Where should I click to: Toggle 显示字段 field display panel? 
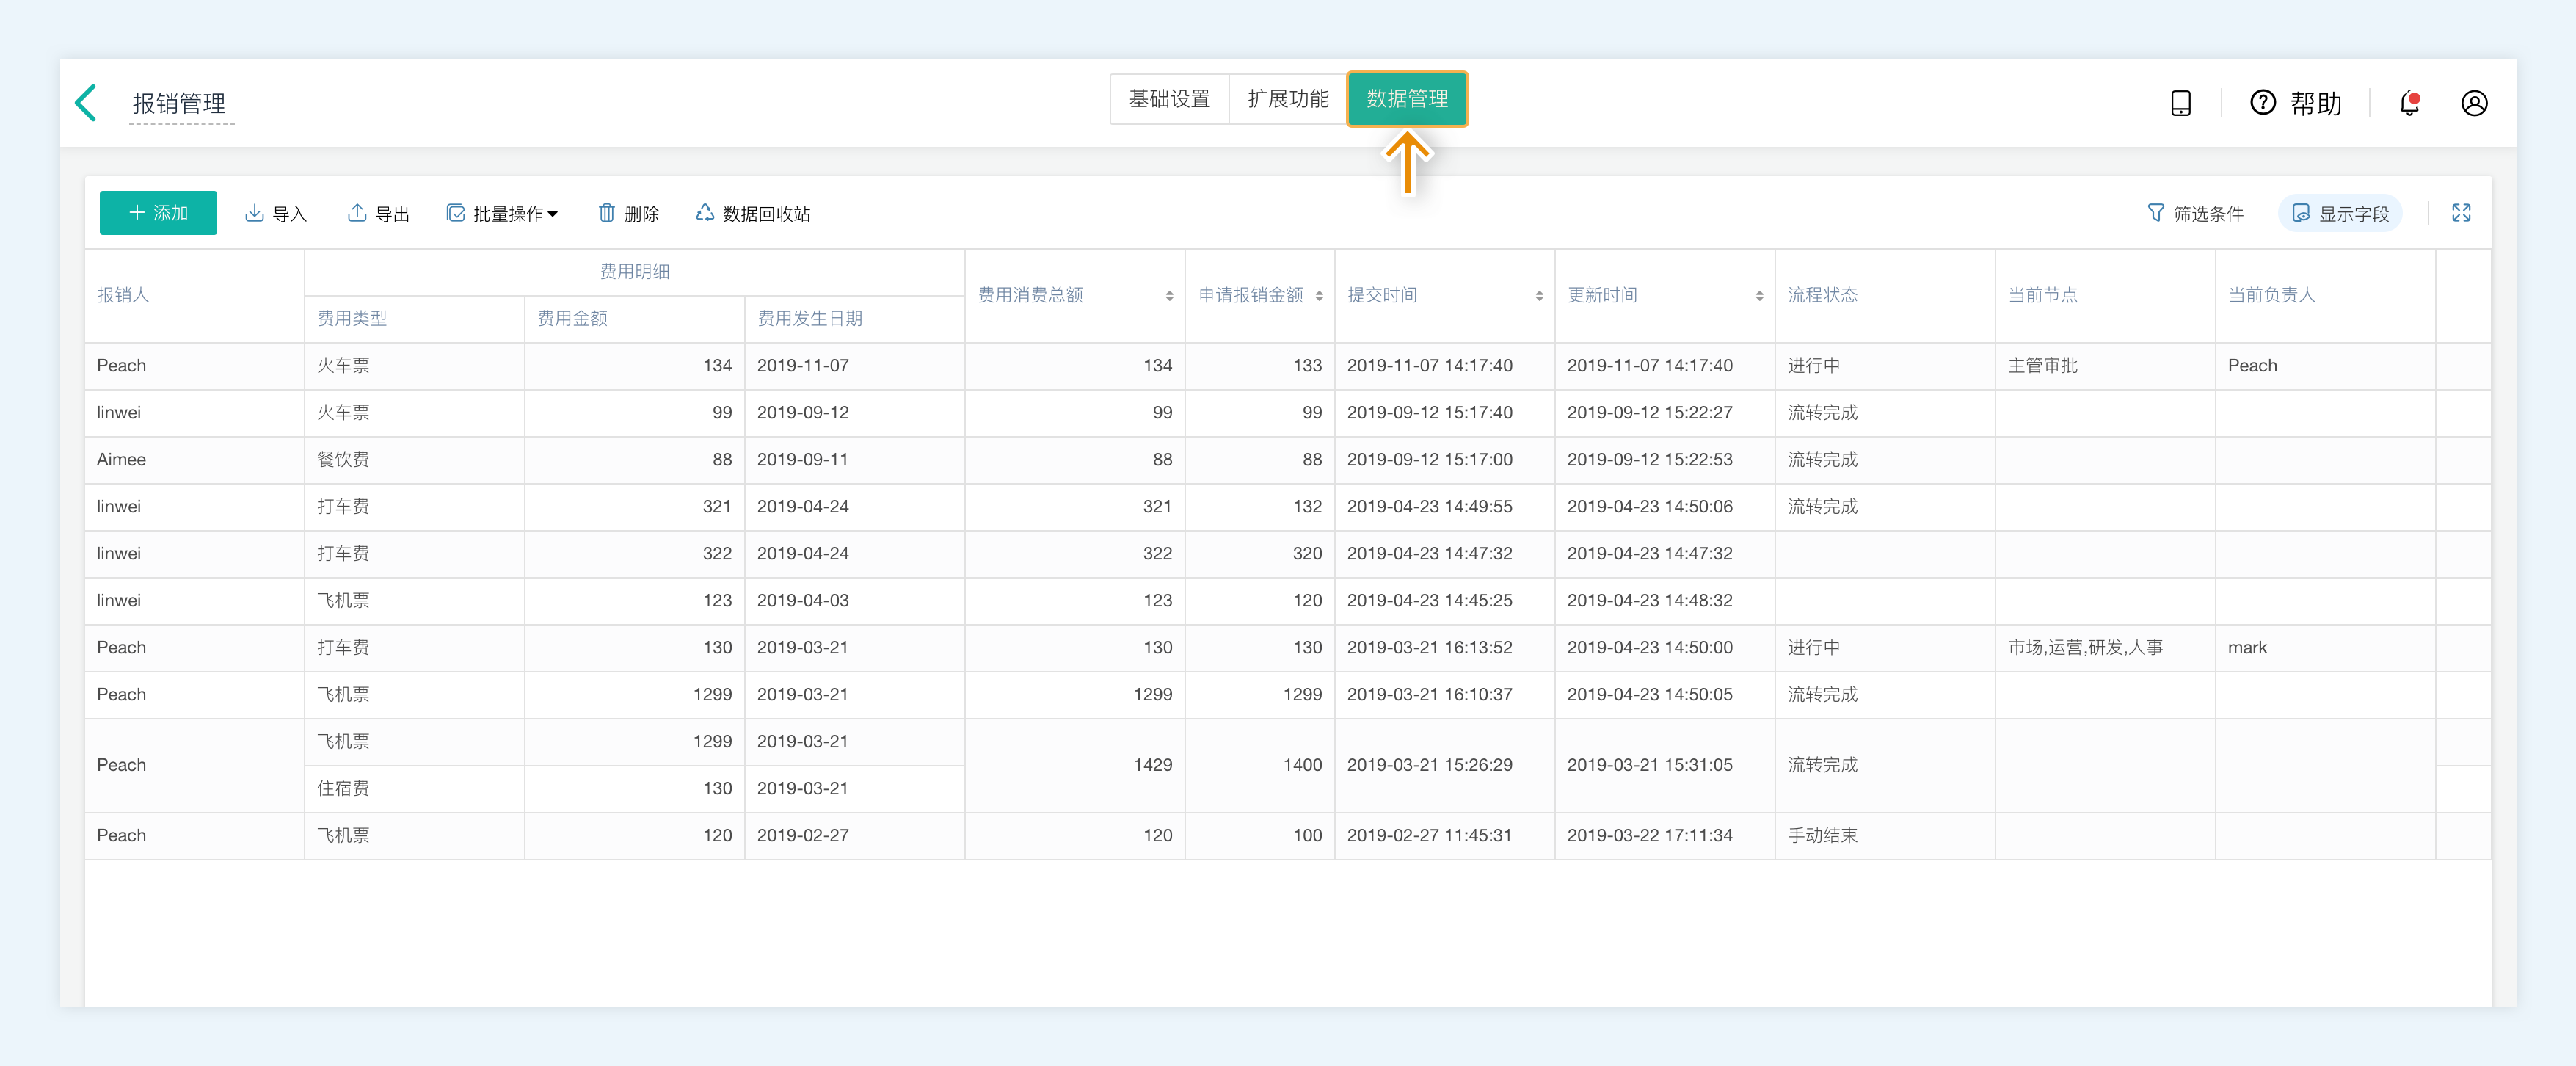point(2340,213)
